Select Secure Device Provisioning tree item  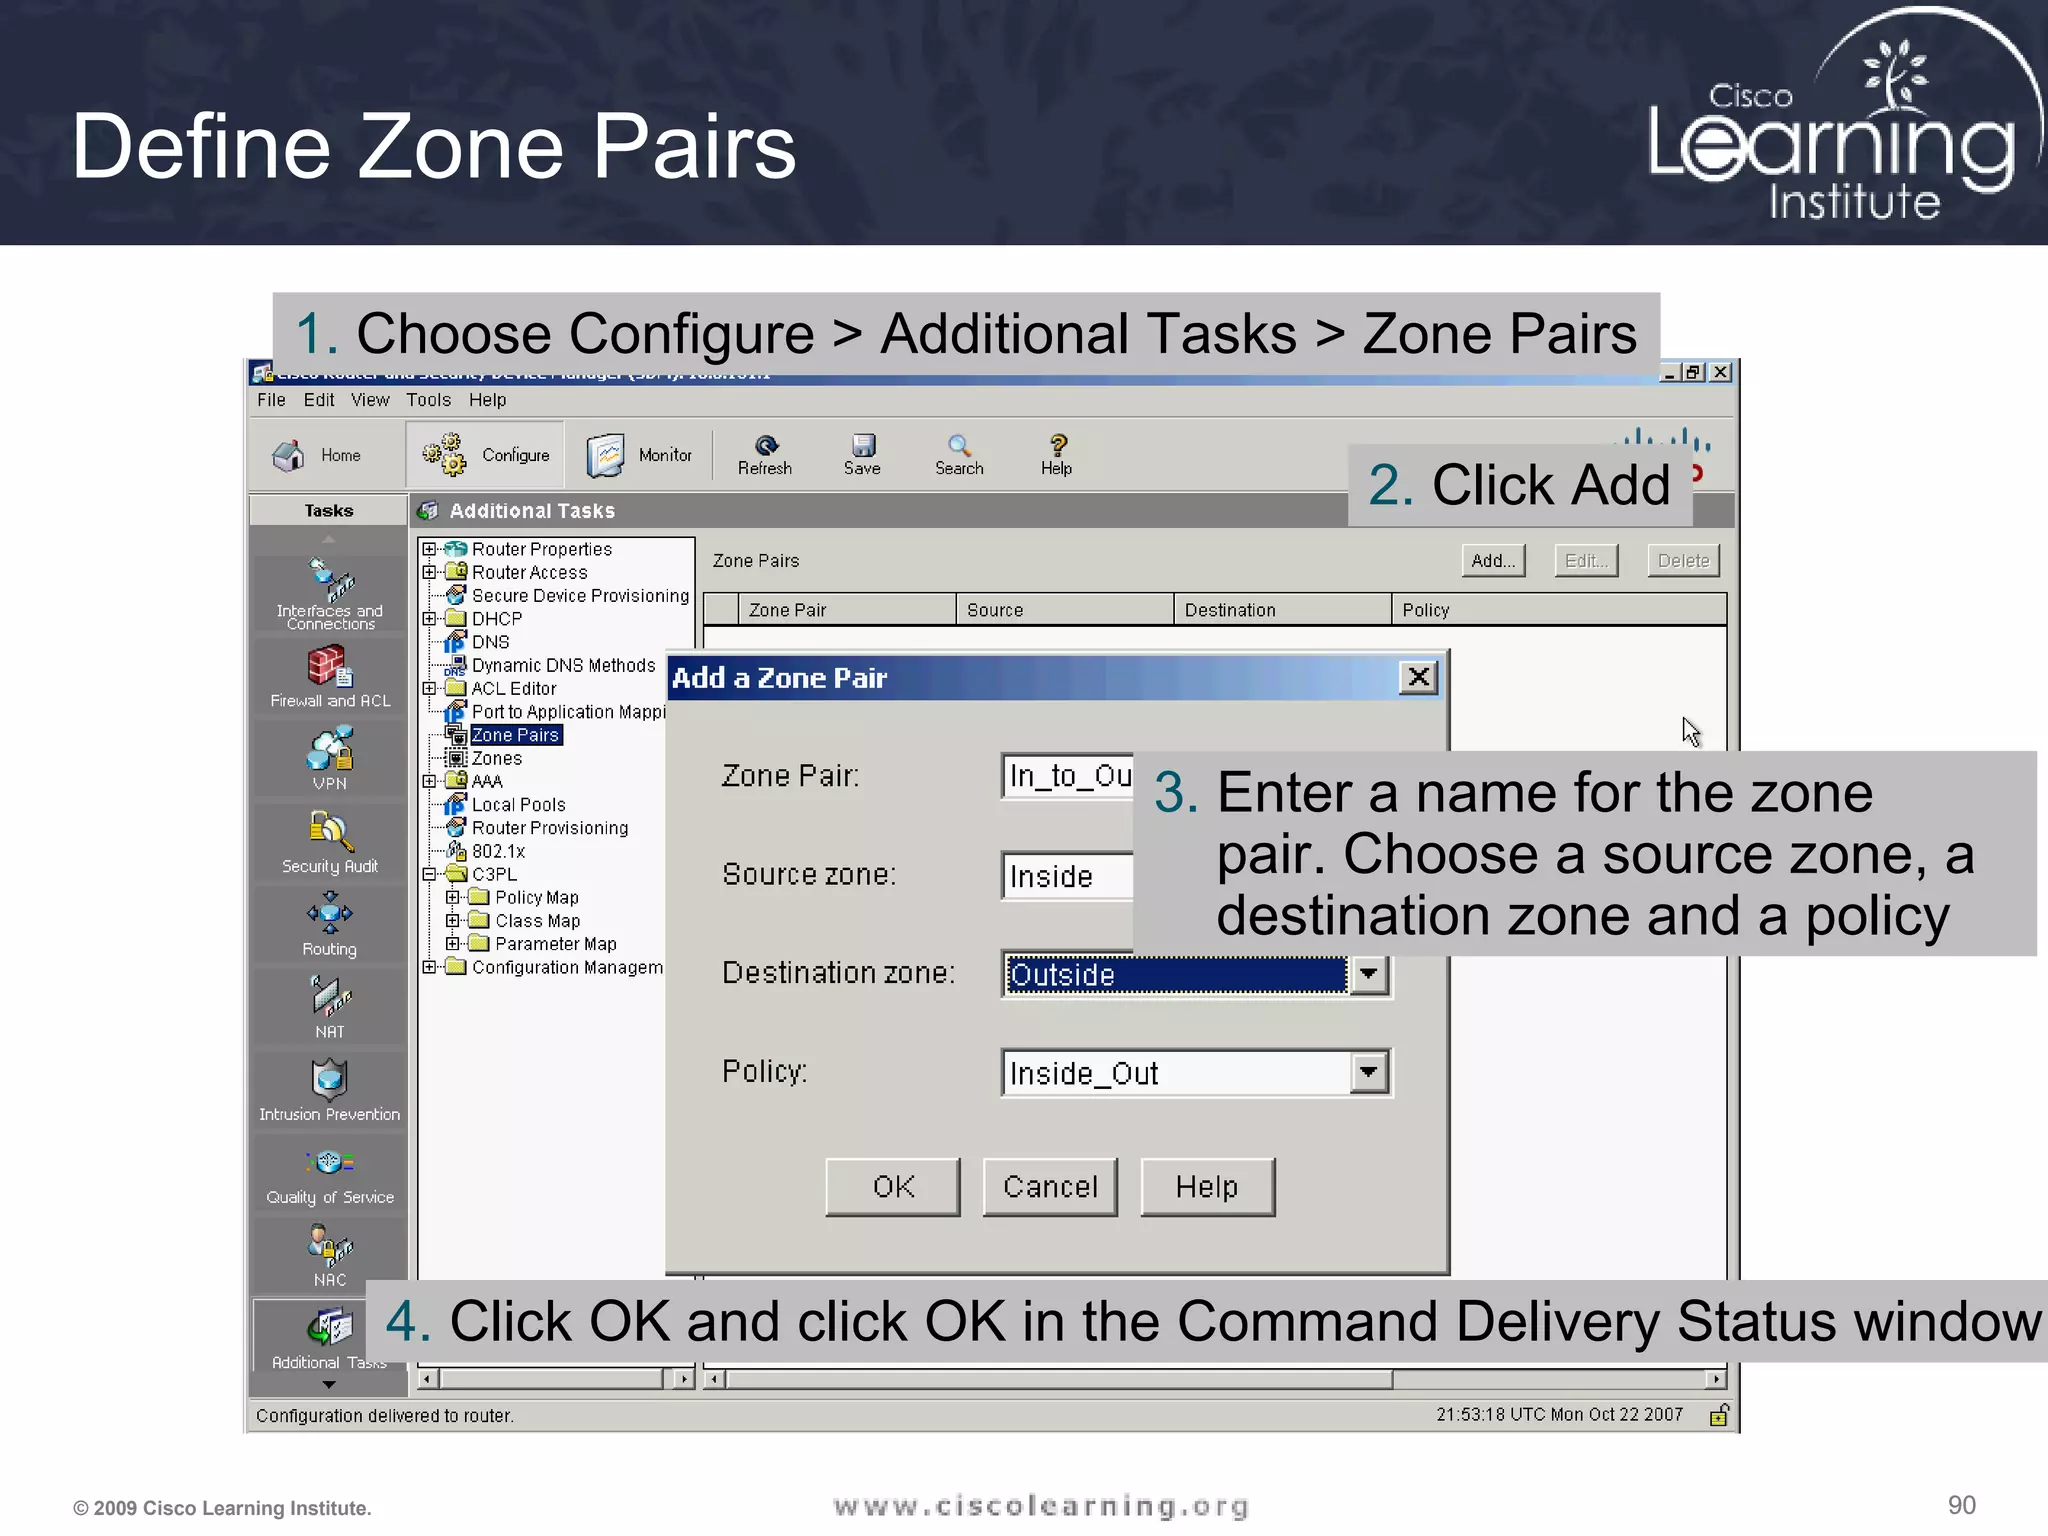click(x=580, y=596)
